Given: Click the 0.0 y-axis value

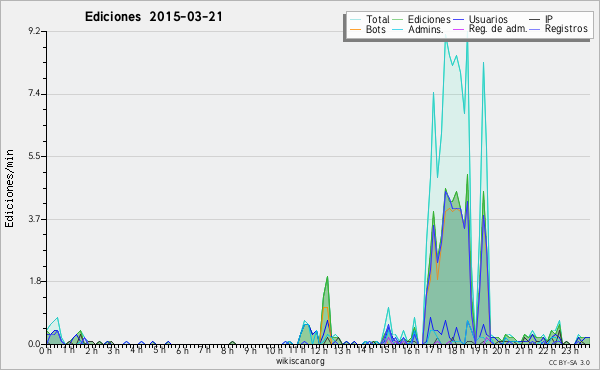Looking at the screenshot, I should point(34,344).
